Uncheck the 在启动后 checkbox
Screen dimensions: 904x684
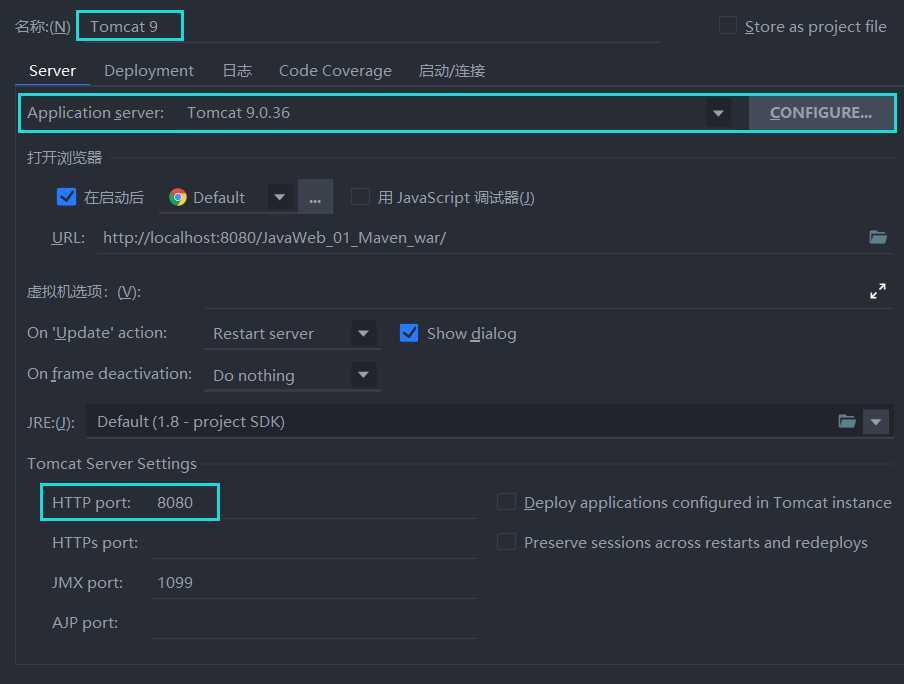tap(67, 197)
